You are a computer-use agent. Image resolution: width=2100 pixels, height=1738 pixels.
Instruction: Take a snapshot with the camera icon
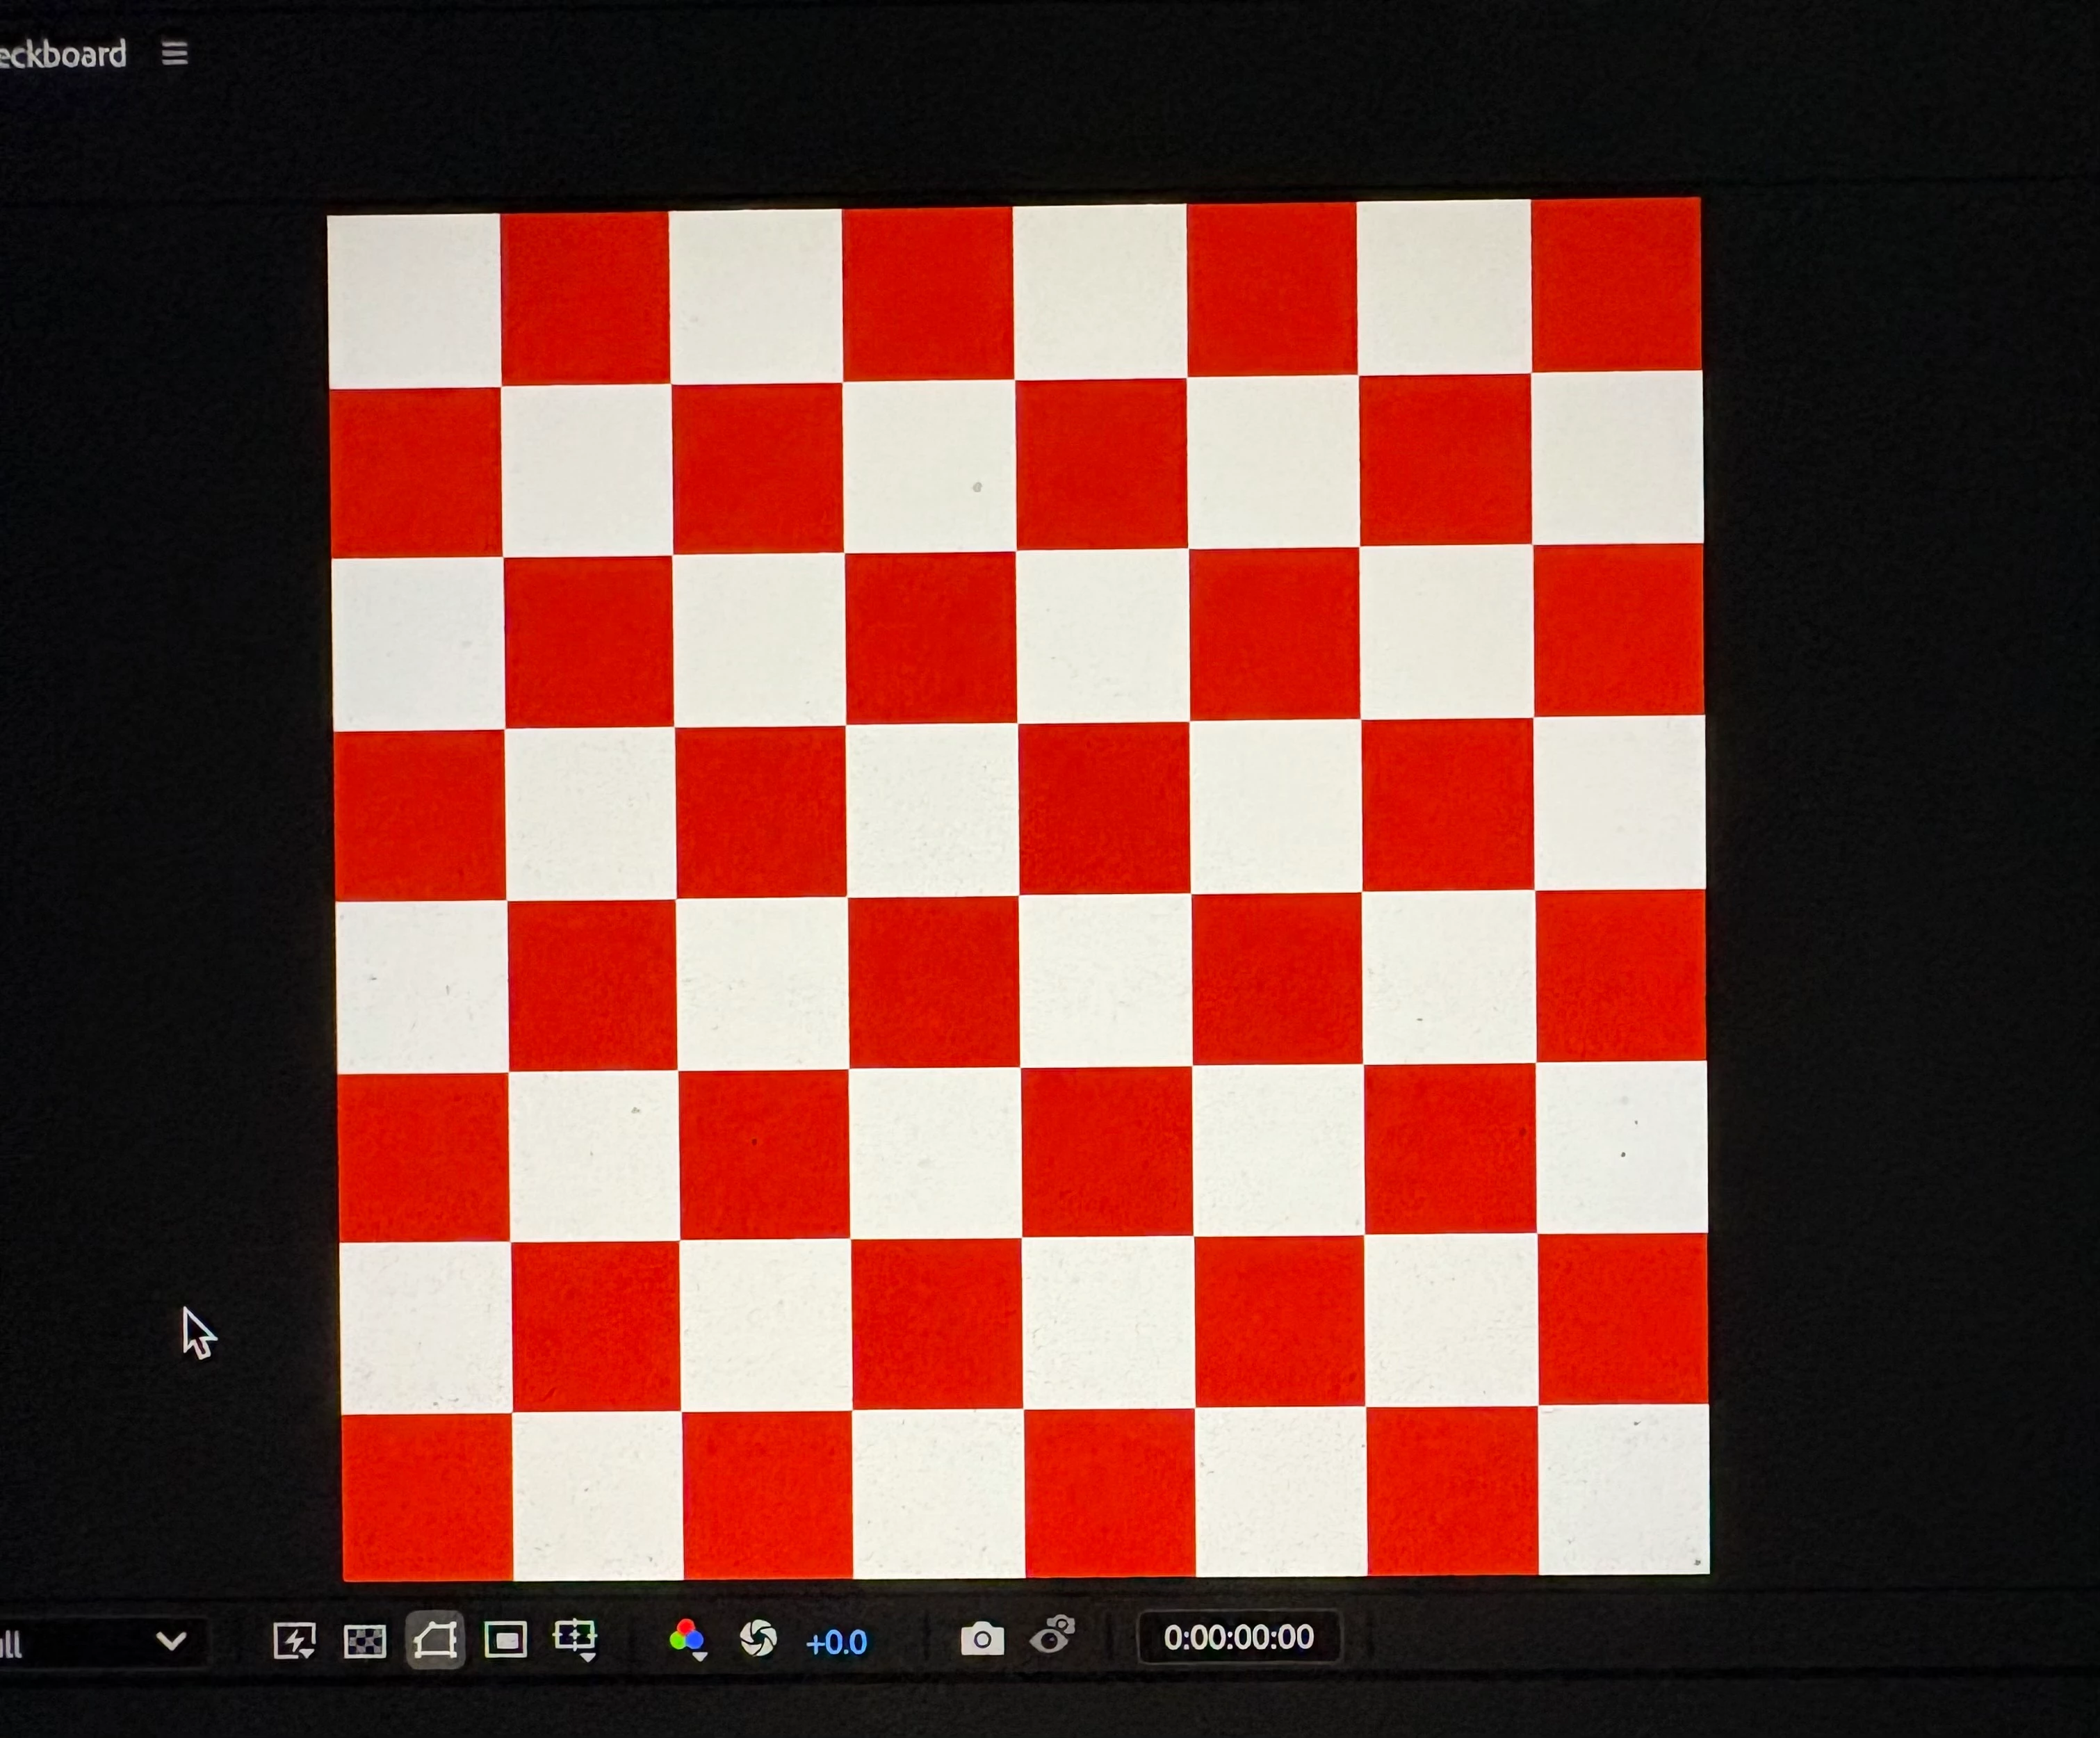982,1639
